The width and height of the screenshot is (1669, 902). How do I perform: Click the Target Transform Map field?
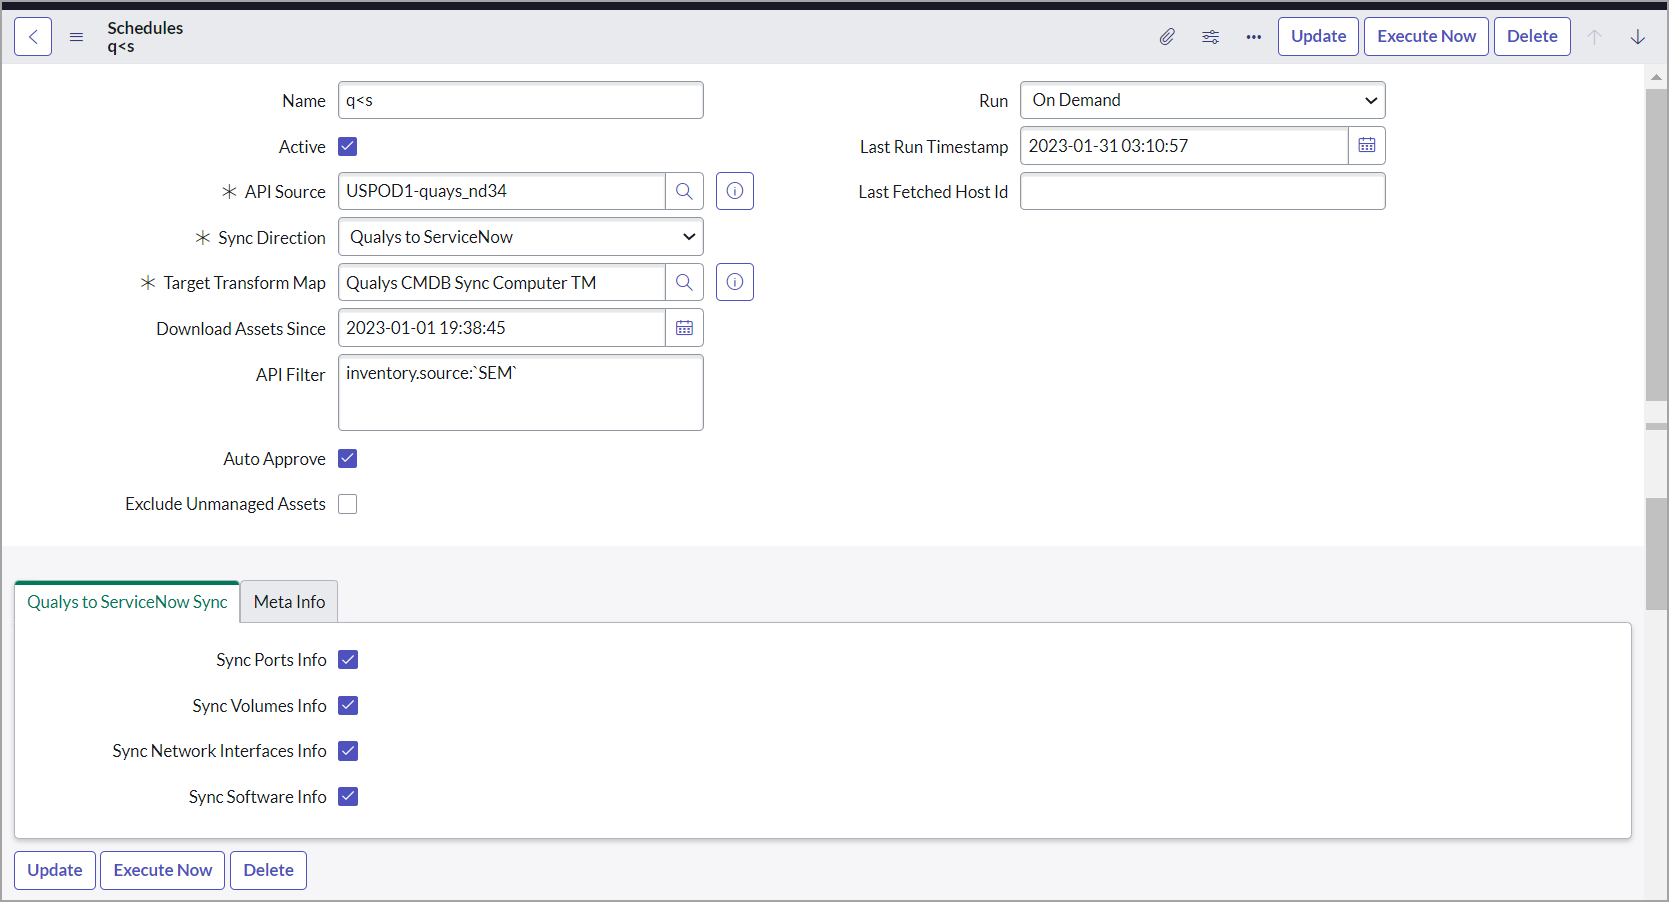[x=502, y=283]
